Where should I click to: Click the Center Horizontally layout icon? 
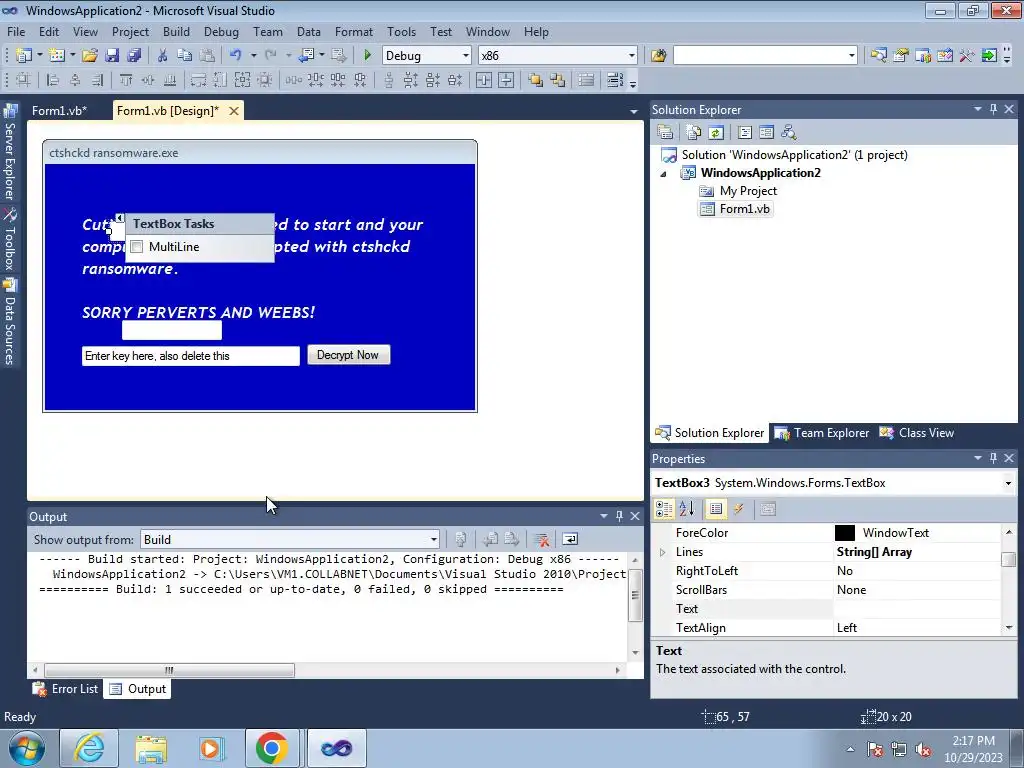pyautogui.click(x=484, y=80)
